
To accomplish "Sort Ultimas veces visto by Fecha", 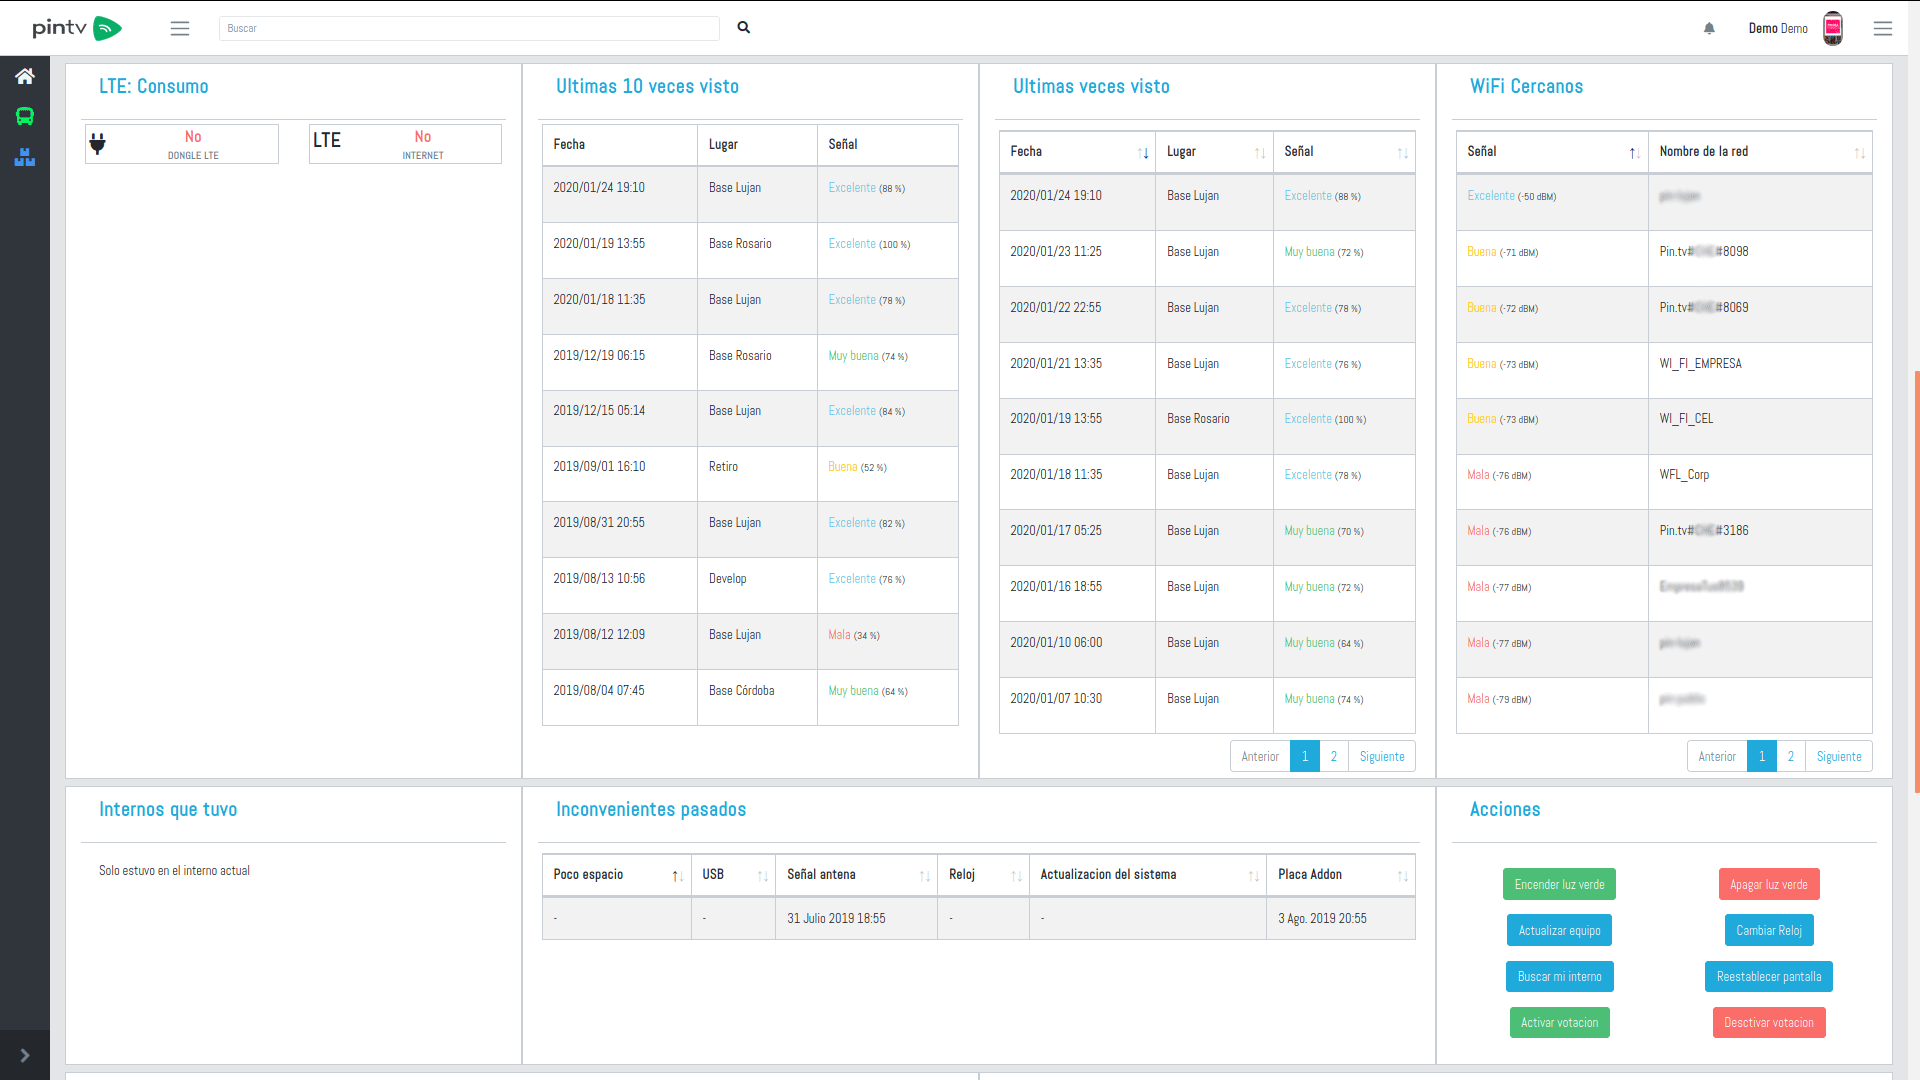I will (1077, 152).
